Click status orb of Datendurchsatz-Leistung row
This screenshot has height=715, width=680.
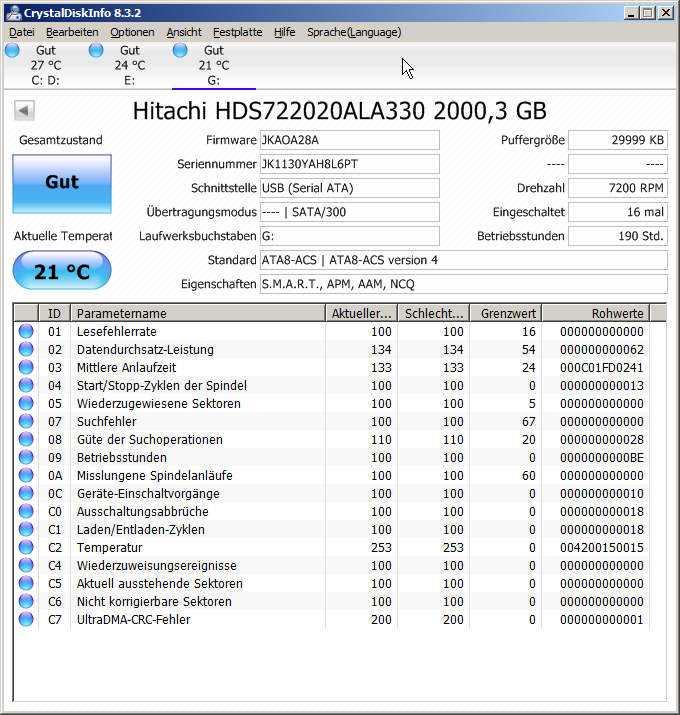(x=26, y=349)
